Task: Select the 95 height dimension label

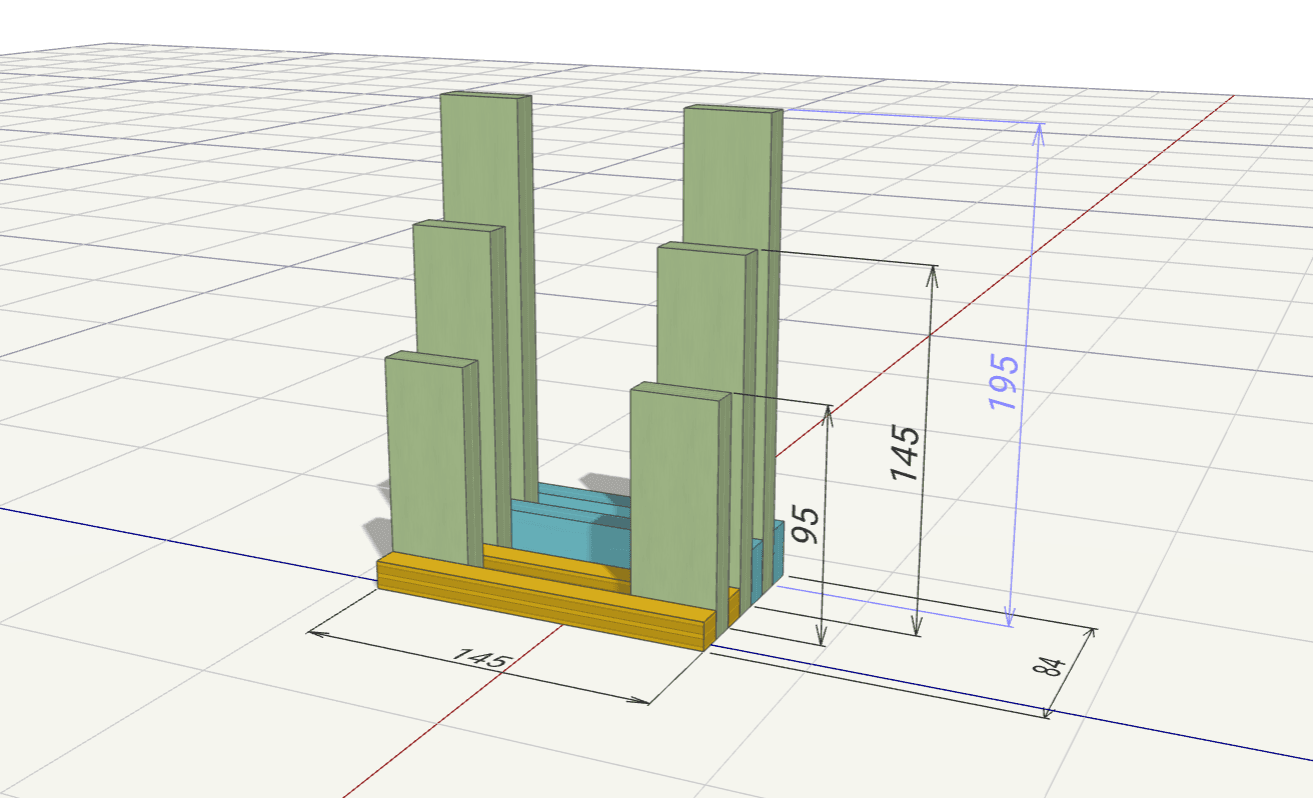Action: pos(806,524)
